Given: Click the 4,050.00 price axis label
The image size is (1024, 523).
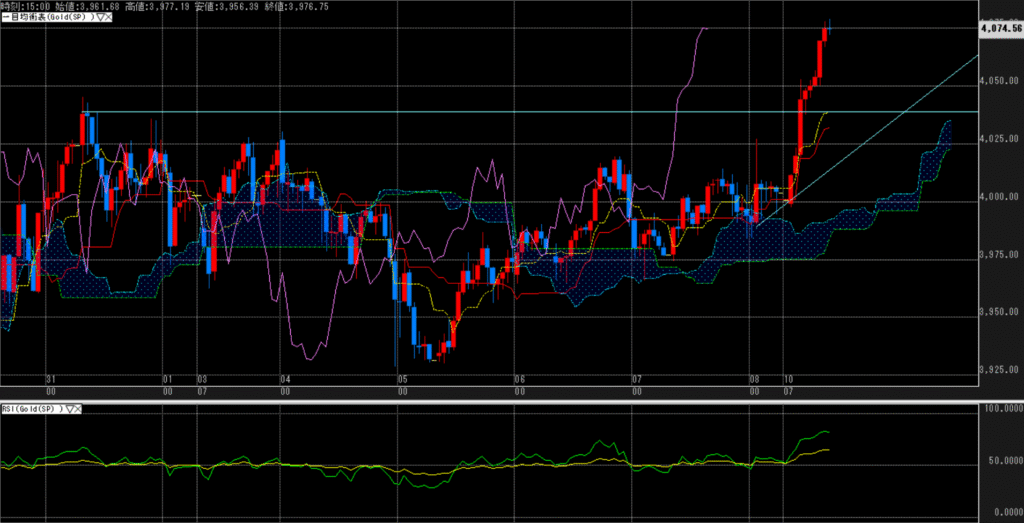Looking at the screenshot, I should point(1000,81).
